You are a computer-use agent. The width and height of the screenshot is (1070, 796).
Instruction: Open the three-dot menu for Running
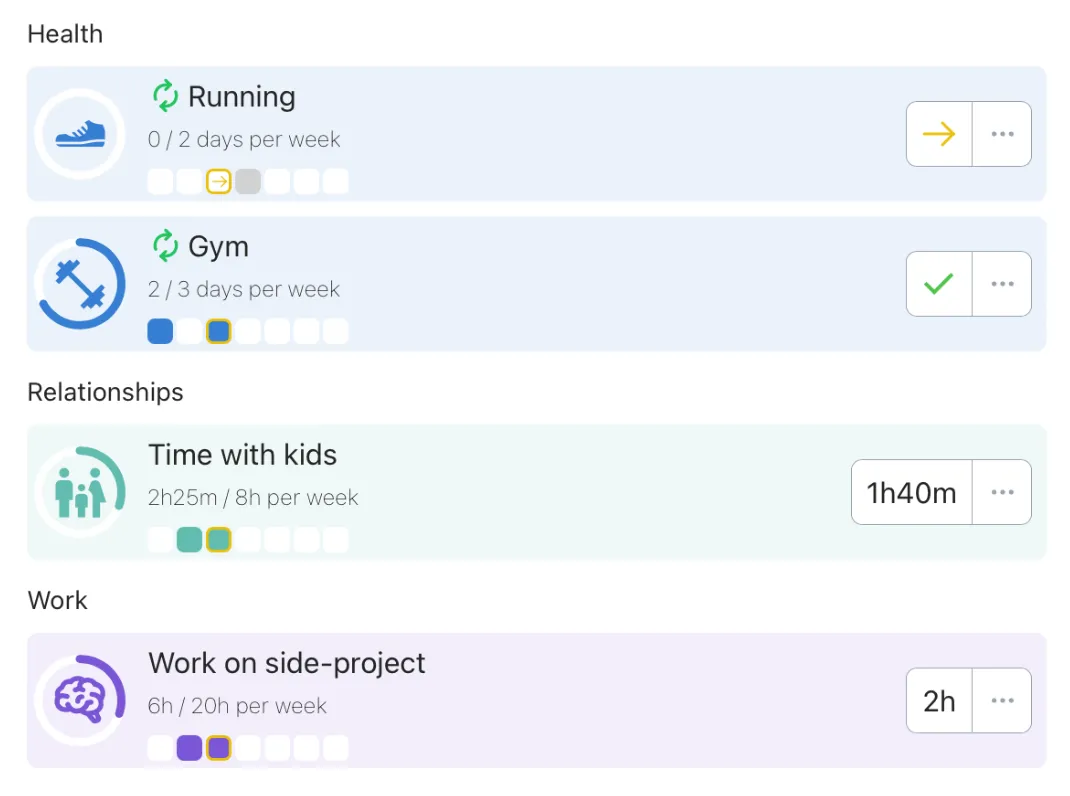click(1002, 134)
